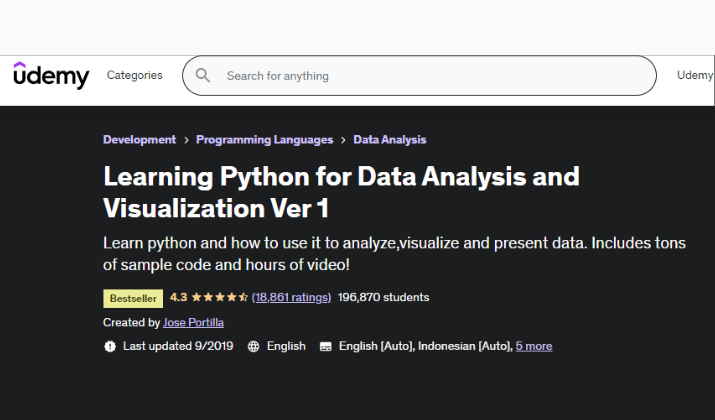
Task: Go to the Development breadcrumb
Action: point(139,140)
